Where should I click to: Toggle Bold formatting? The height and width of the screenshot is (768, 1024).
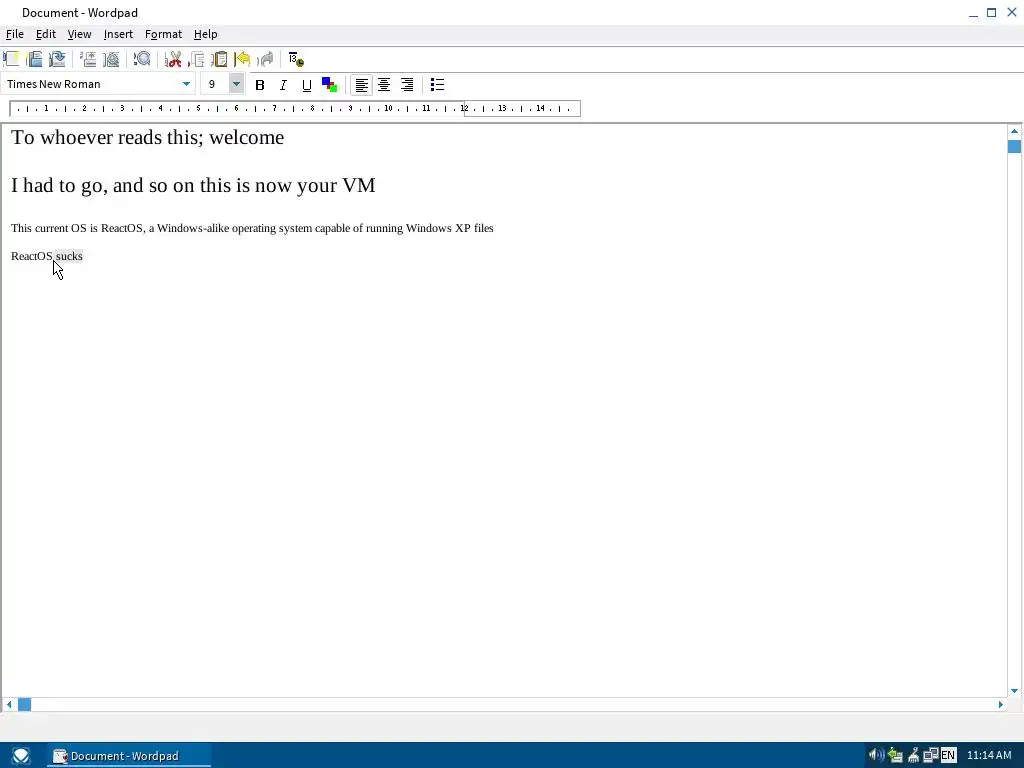point(260,85)
